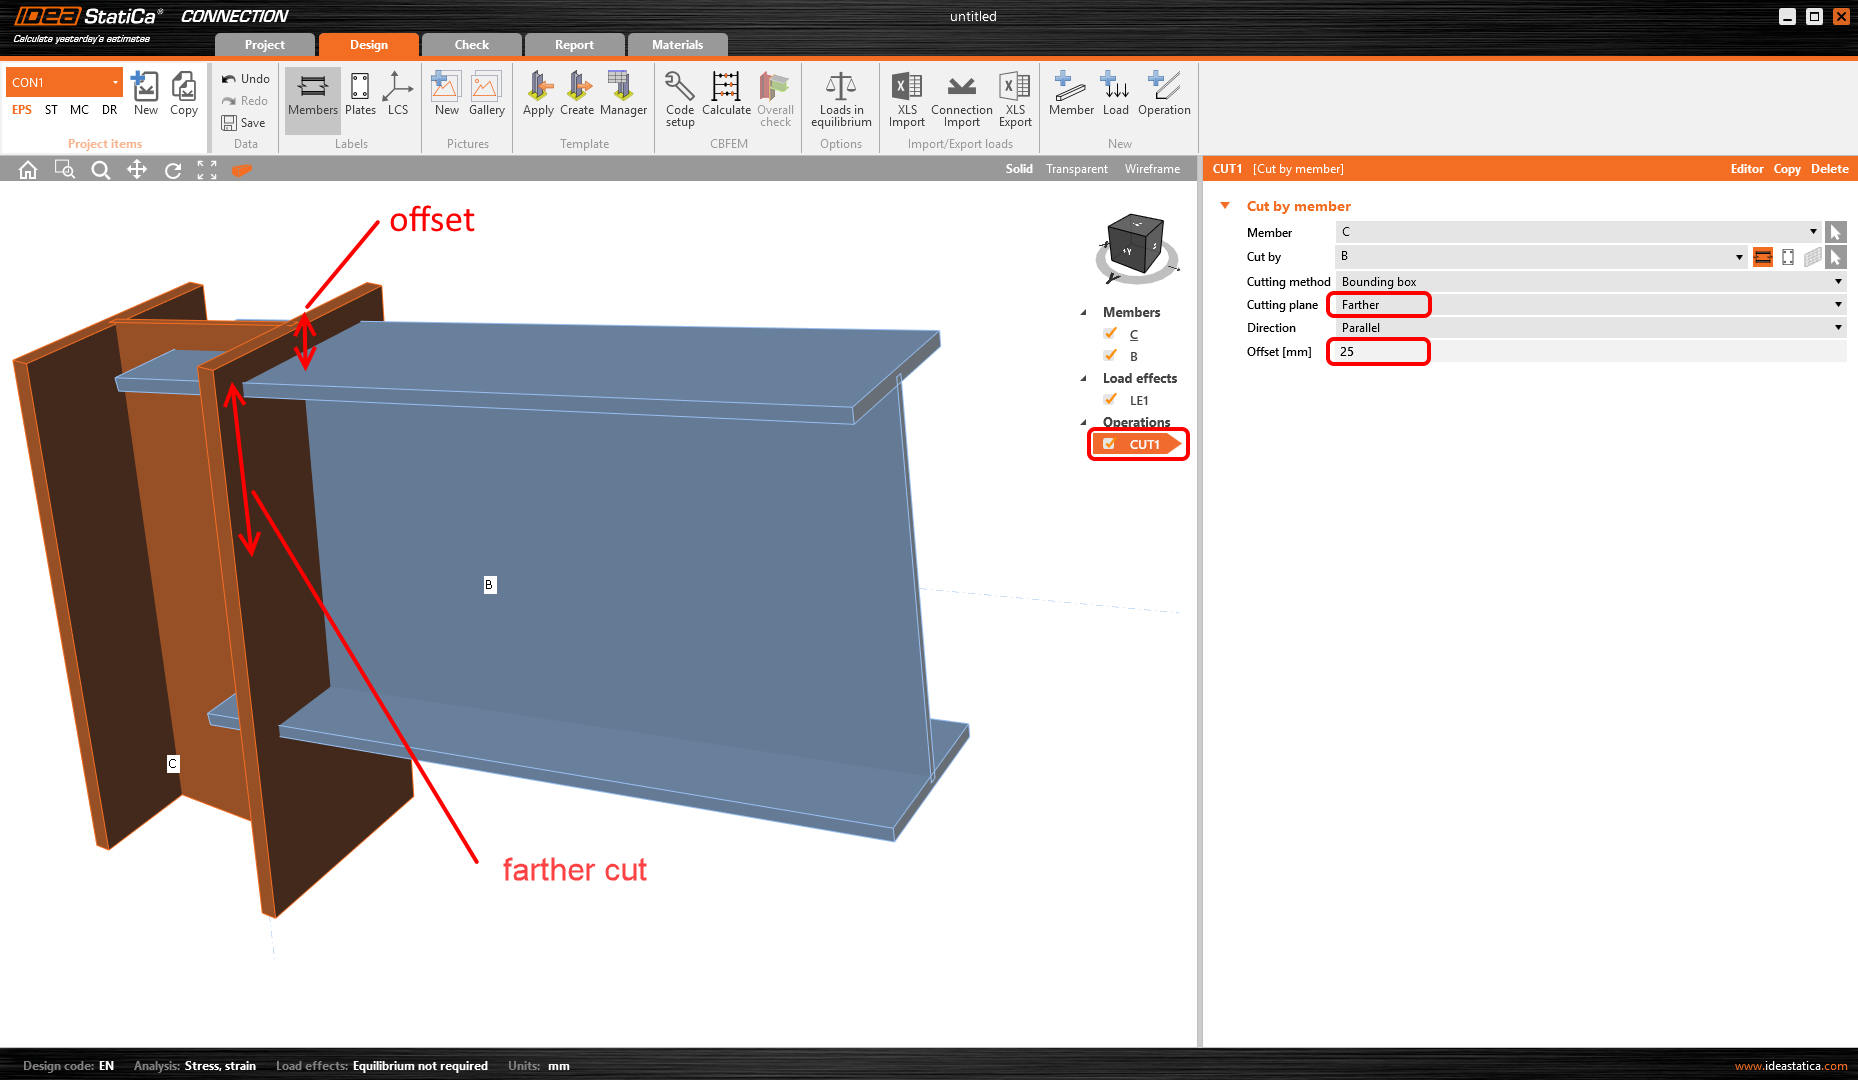Click Delete for CUT1 operation
This screenshot has height=1080, width=1858.
1829,169
